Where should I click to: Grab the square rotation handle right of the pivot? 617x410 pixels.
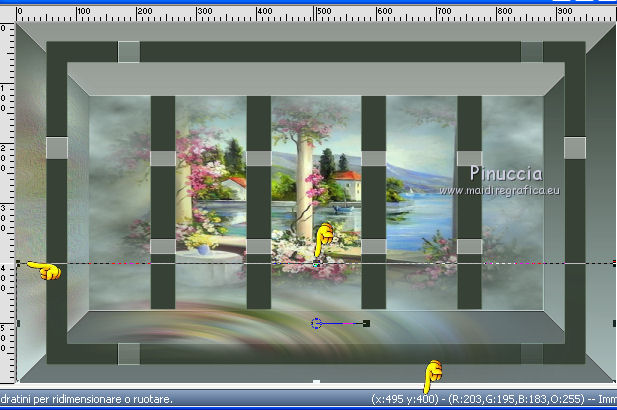pyautogui.click(x=366, y=323)
